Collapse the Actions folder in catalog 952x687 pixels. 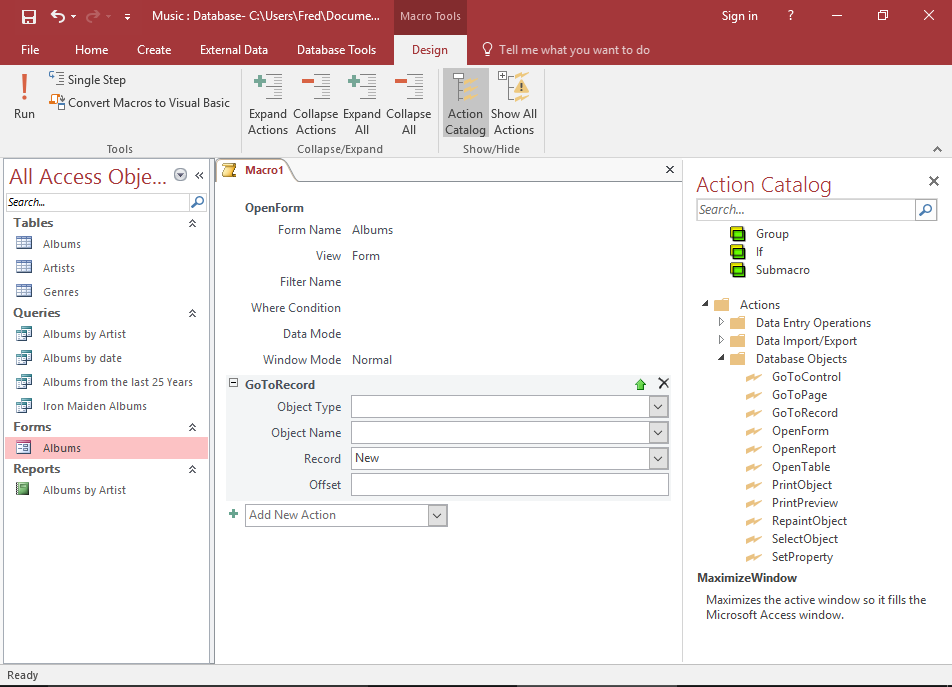point(705,303)
